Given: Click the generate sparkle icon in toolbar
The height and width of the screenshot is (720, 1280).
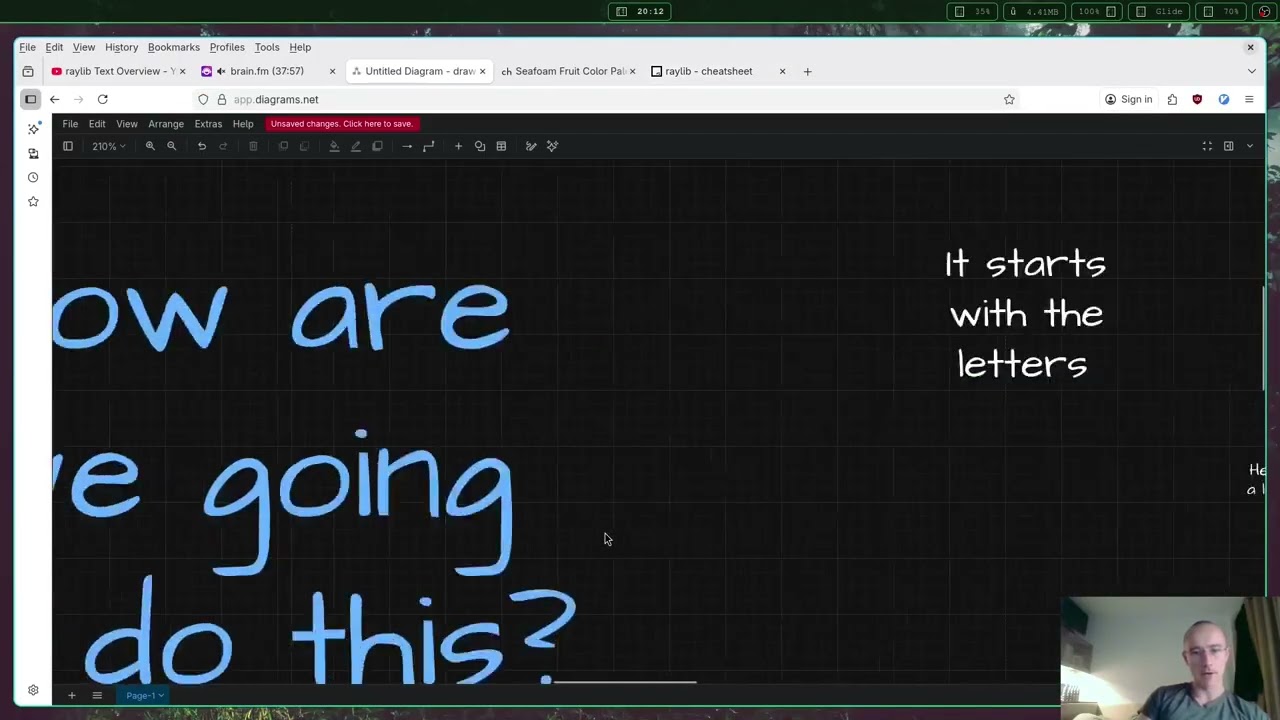Looking at the screenshot, I should pyautogui.click(x=552, y=146).
